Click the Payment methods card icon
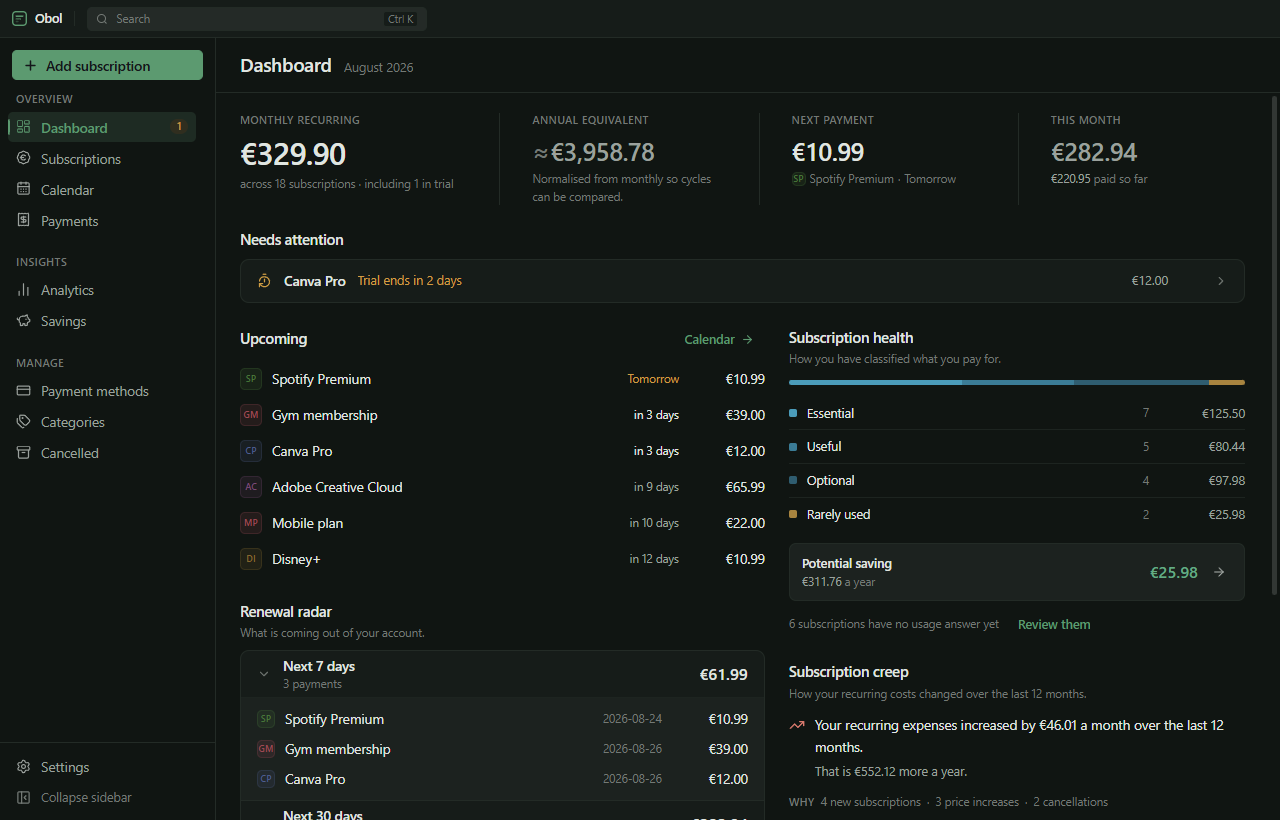 click(x=24, y=390)
